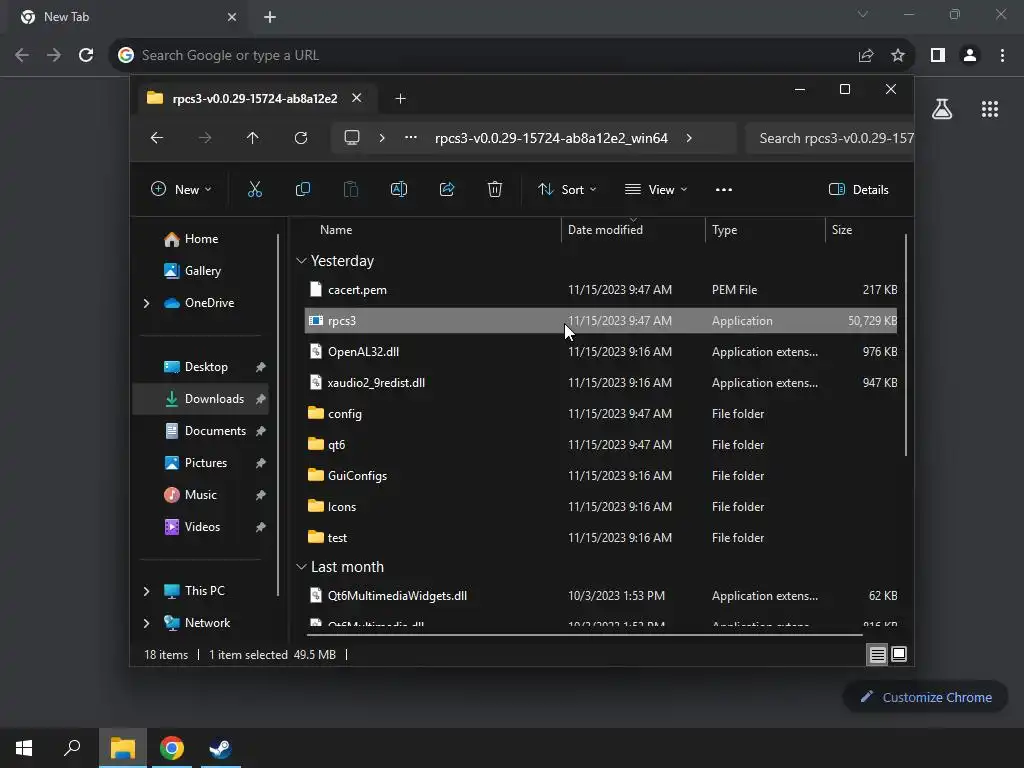Close the rpcs3 File Explorer tab
This screenshot has height=768, width=1024.
point(357,98)
